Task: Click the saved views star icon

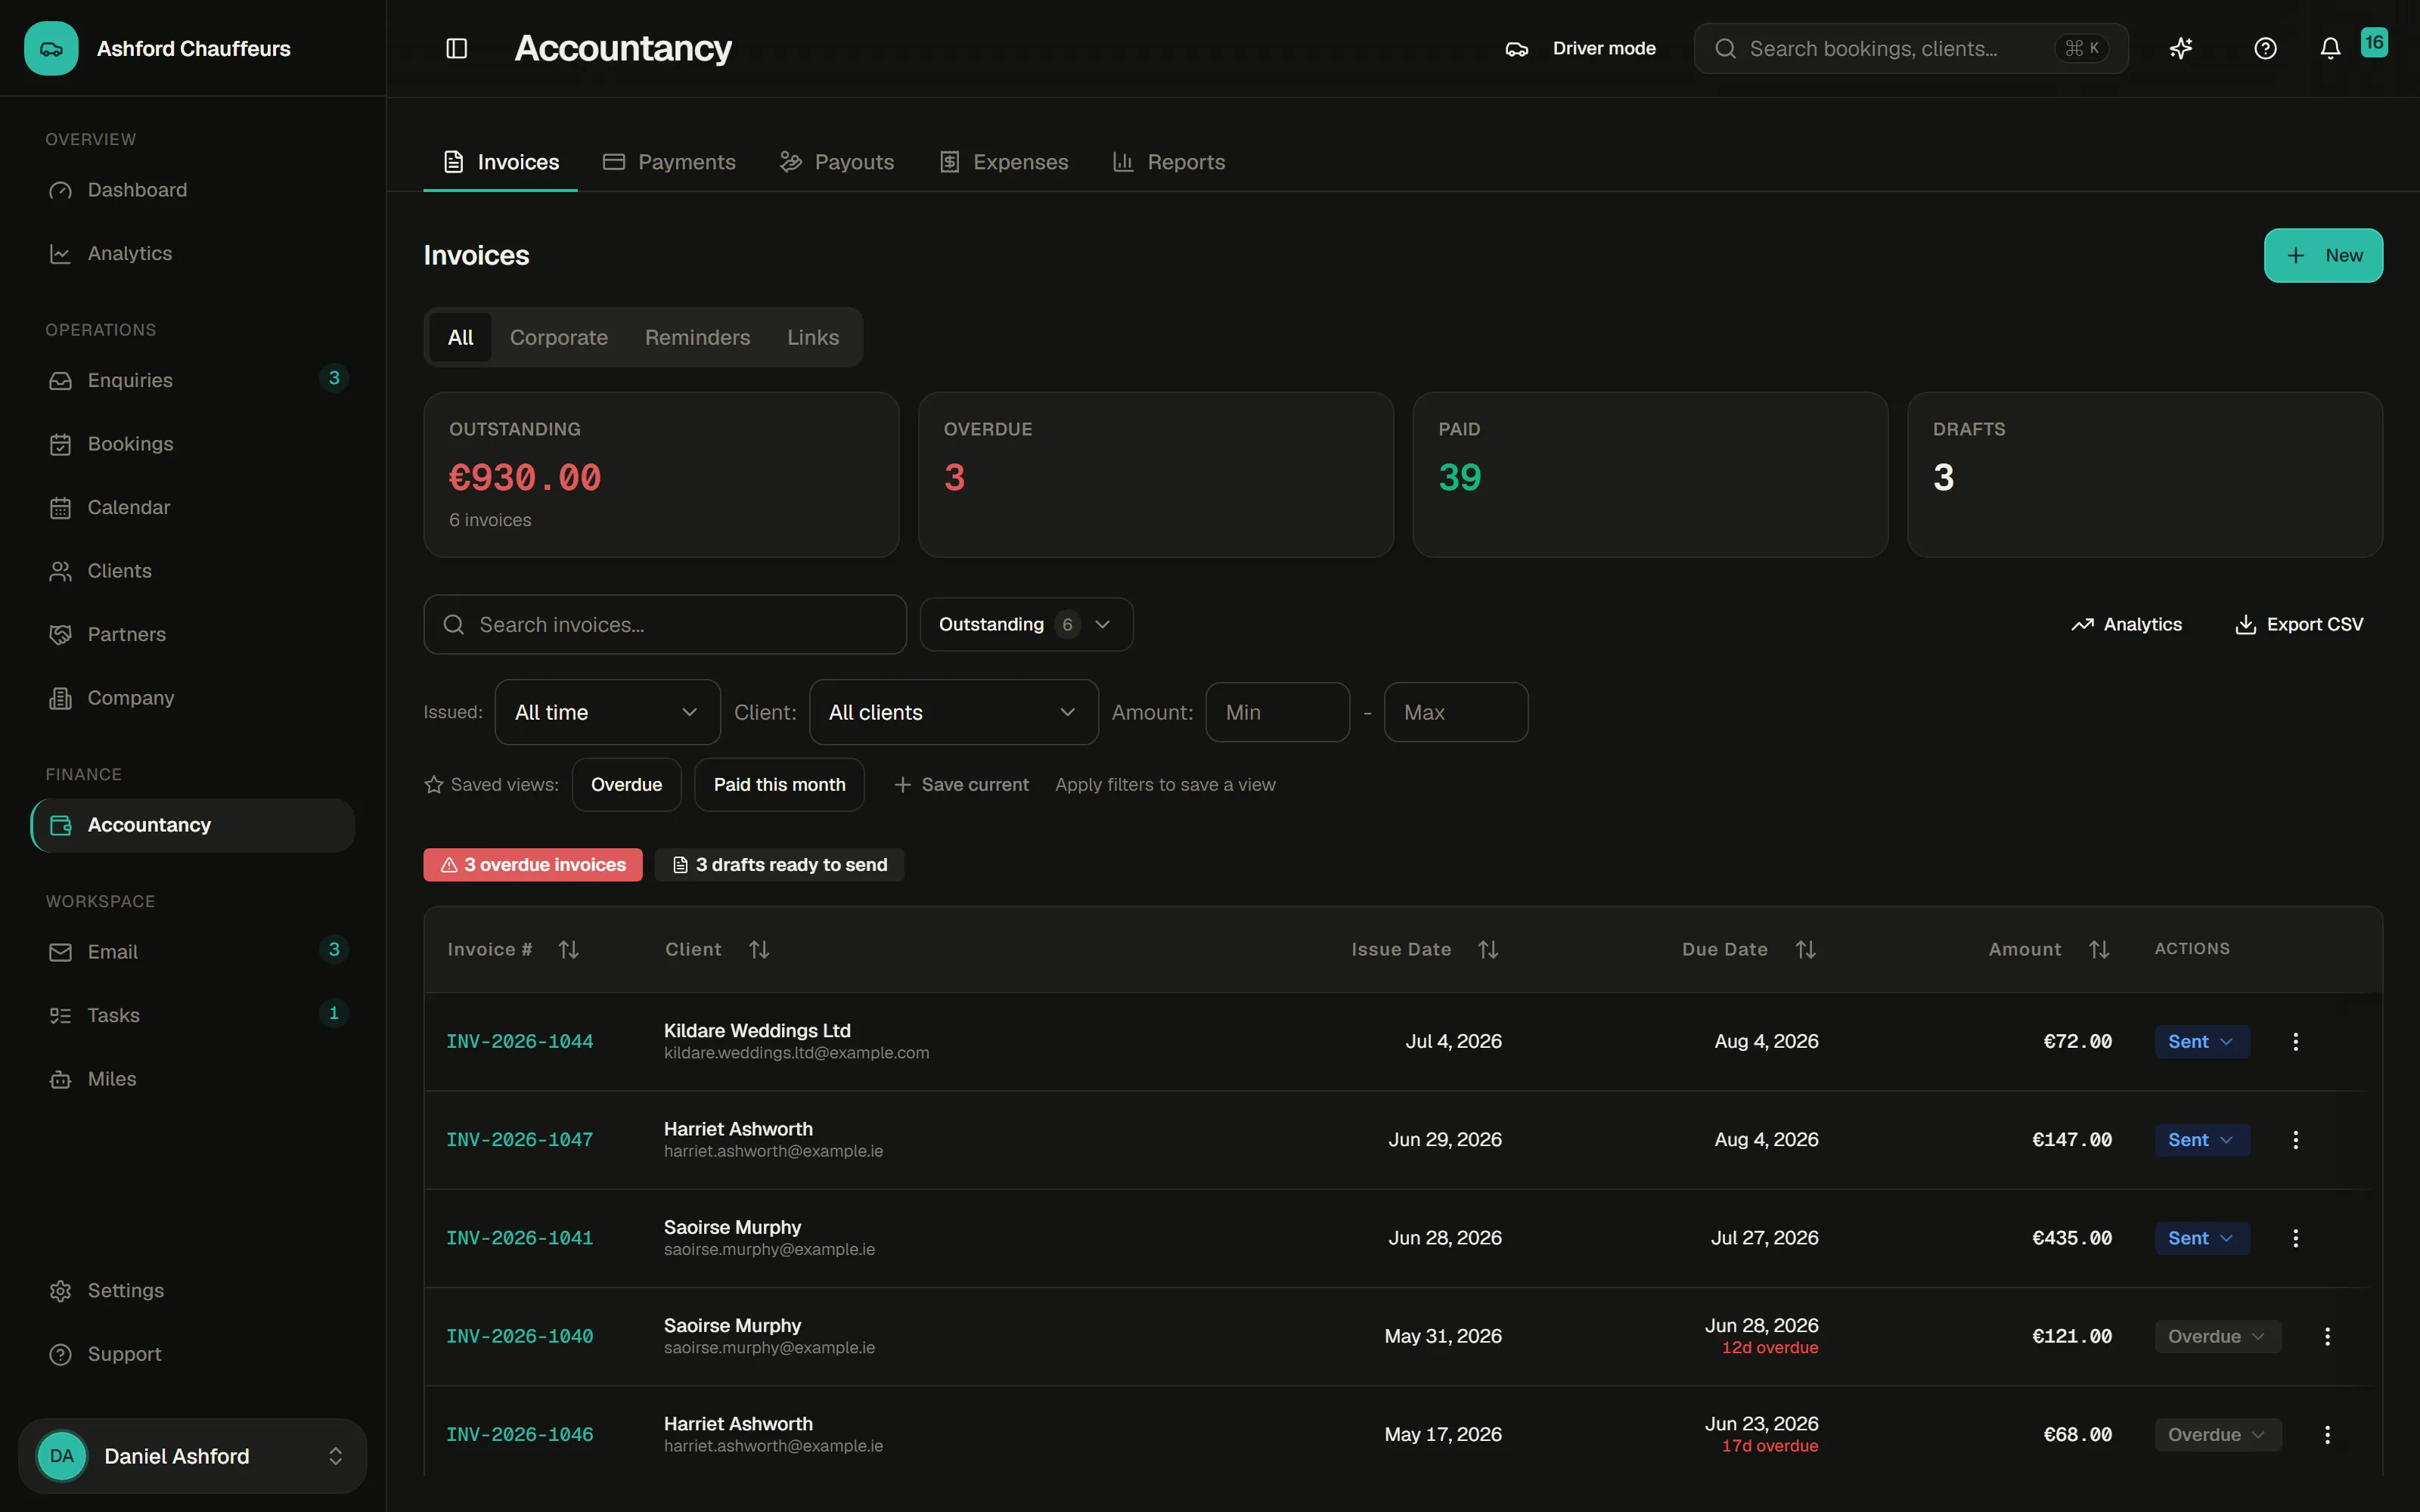Action: tap(434, 784)
